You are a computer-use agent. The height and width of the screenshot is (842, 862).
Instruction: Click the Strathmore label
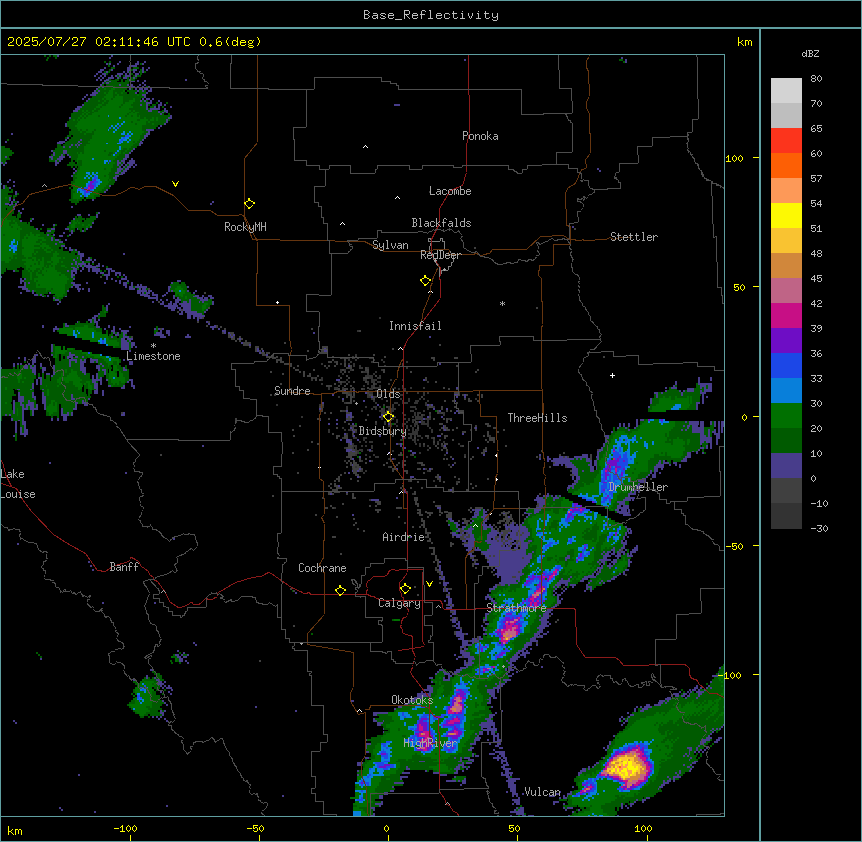pos(516,608)
